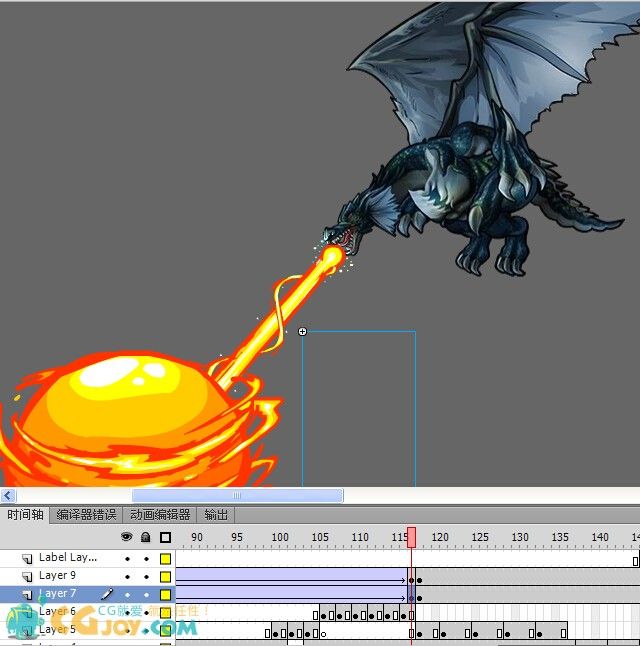Viewport: 640px width, 646px height.
Task: Click the Layer 9 page icon
Action: pyautogui.click(x=27, y=577)
